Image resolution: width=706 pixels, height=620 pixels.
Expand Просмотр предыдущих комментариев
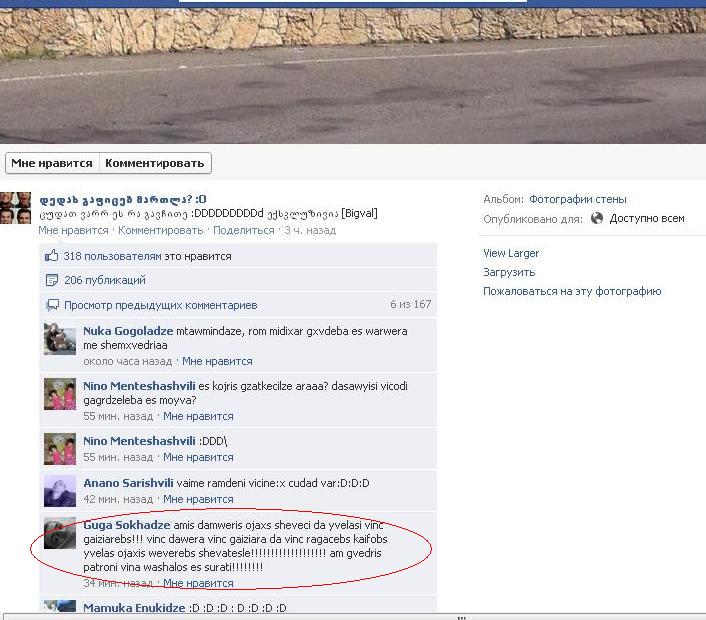point(161,305)
